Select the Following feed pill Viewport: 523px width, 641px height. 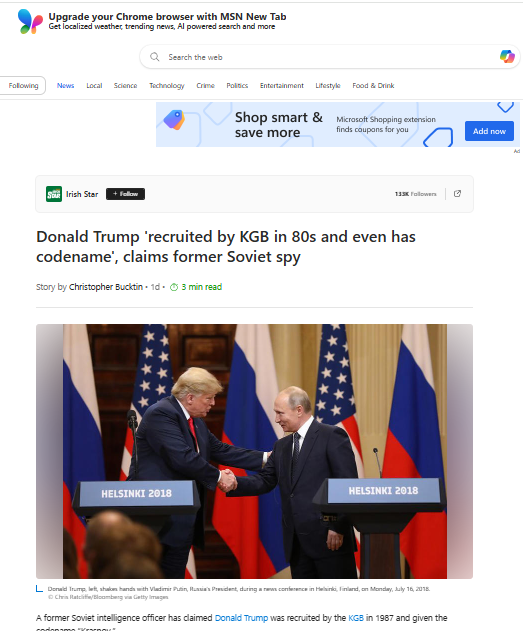click(x=23, y=85)
